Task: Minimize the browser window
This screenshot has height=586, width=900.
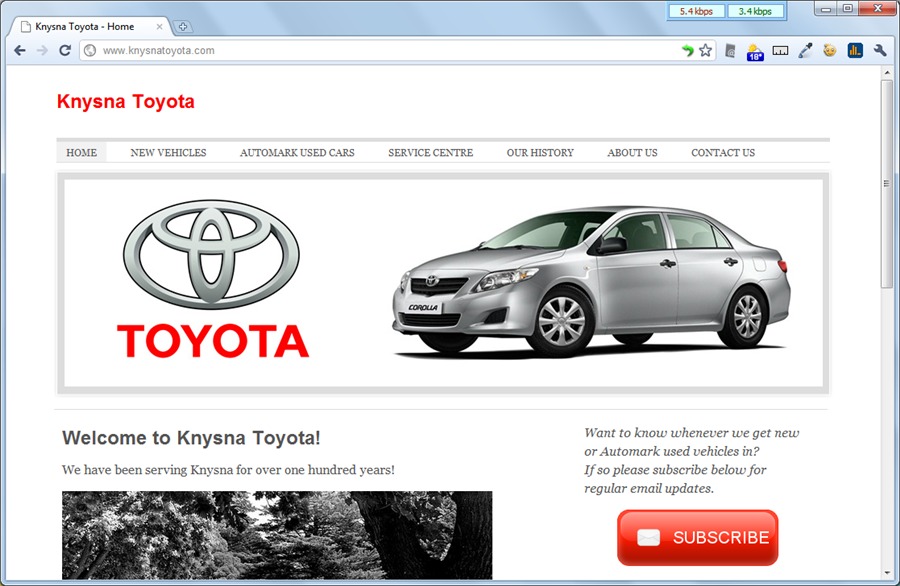Action: pos(826,9)
